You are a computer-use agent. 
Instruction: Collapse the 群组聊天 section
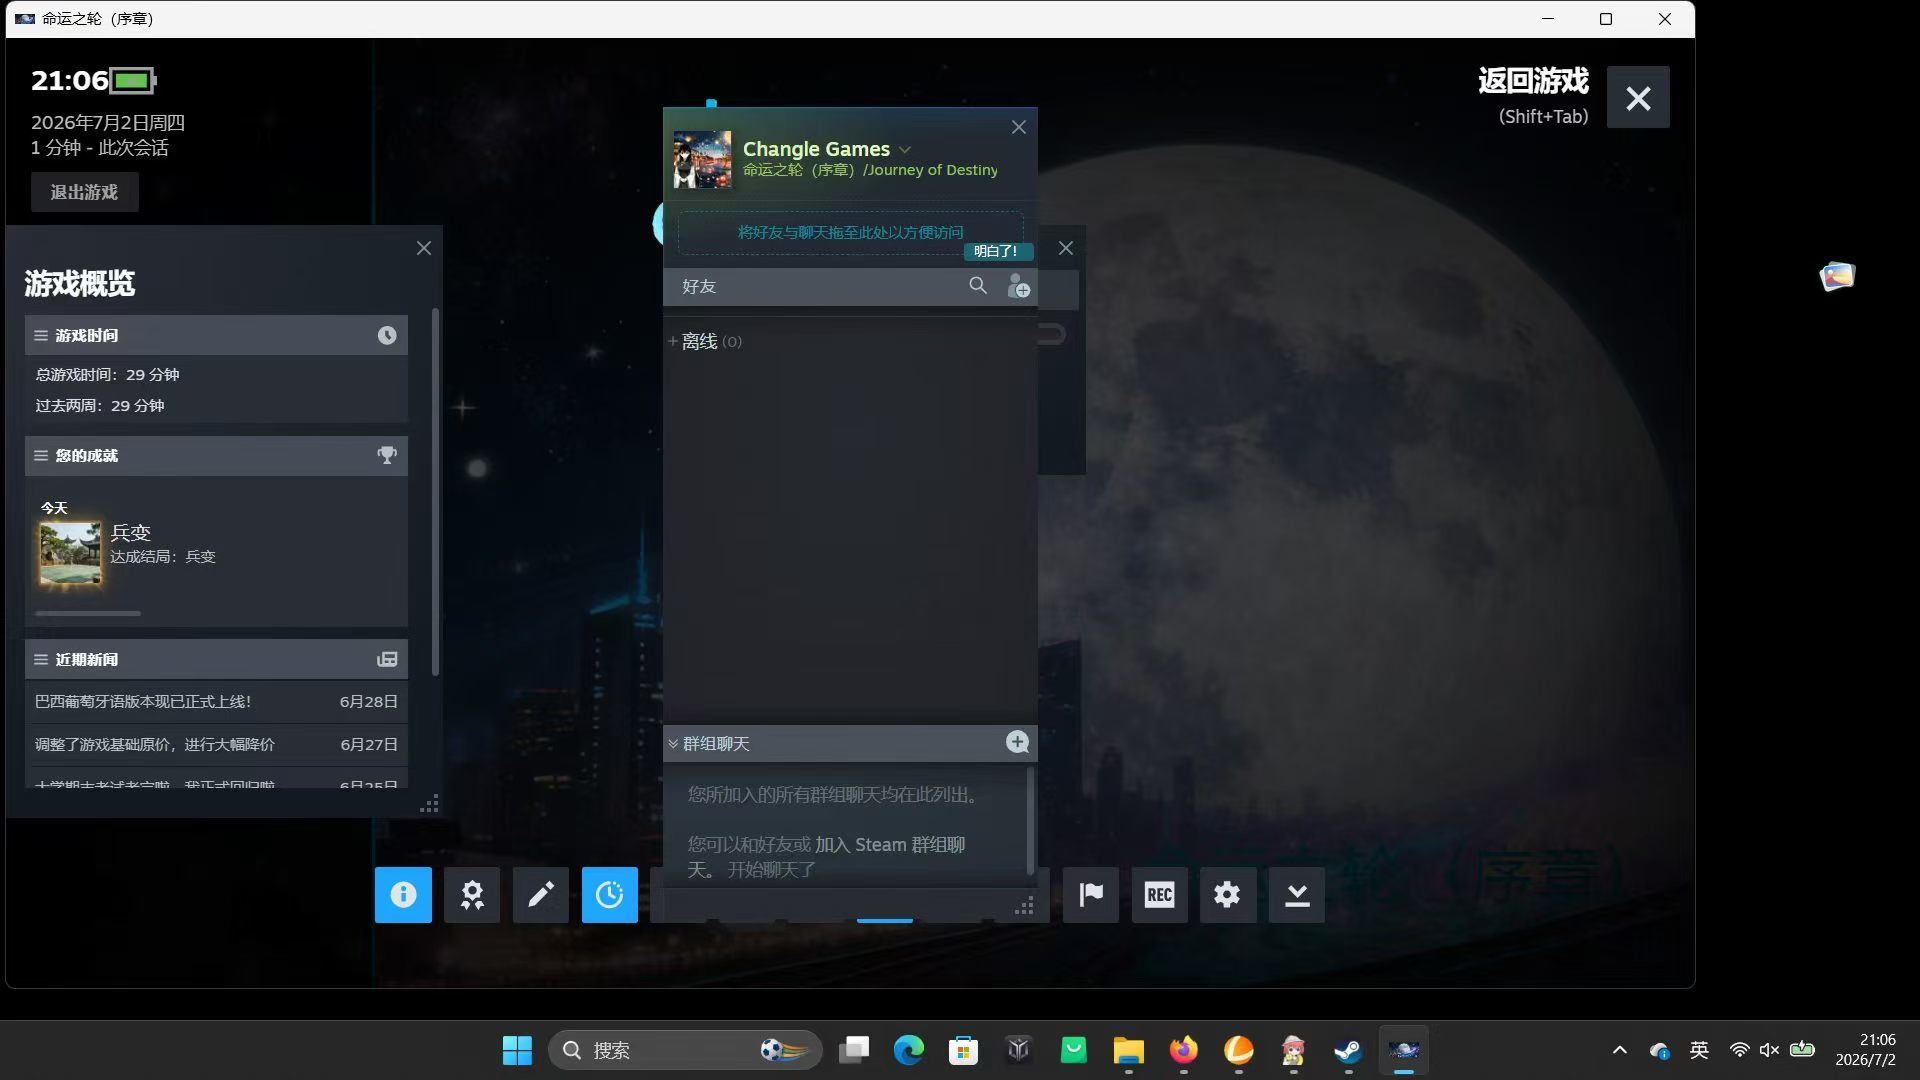coord(673,744)
